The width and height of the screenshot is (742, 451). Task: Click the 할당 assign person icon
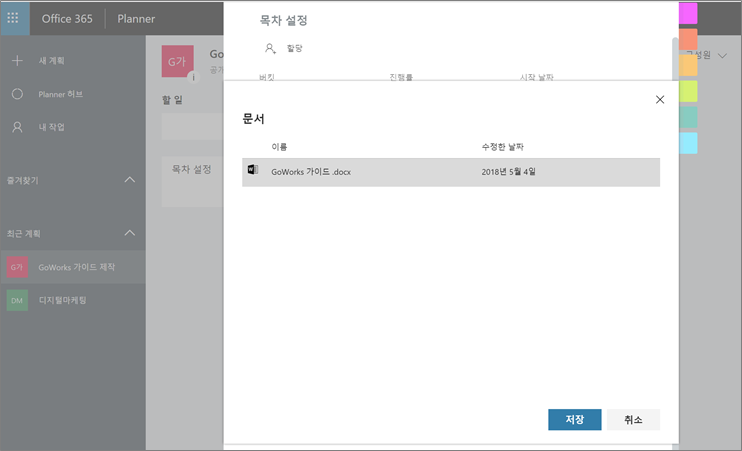270,47
